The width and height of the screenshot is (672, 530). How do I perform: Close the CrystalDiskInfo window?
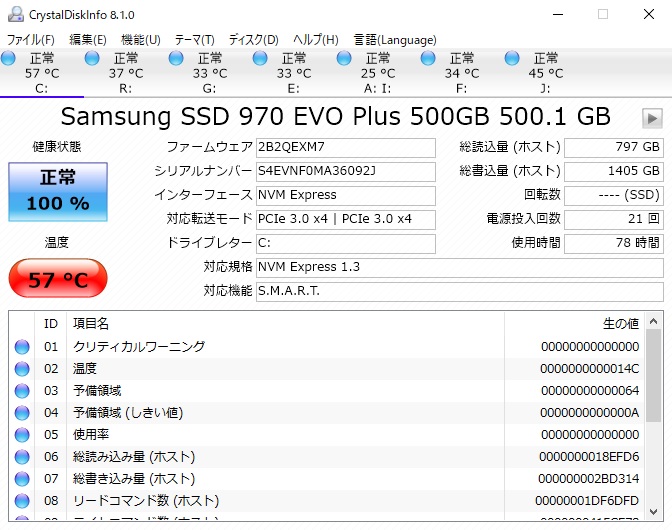(x=649, y=15)
